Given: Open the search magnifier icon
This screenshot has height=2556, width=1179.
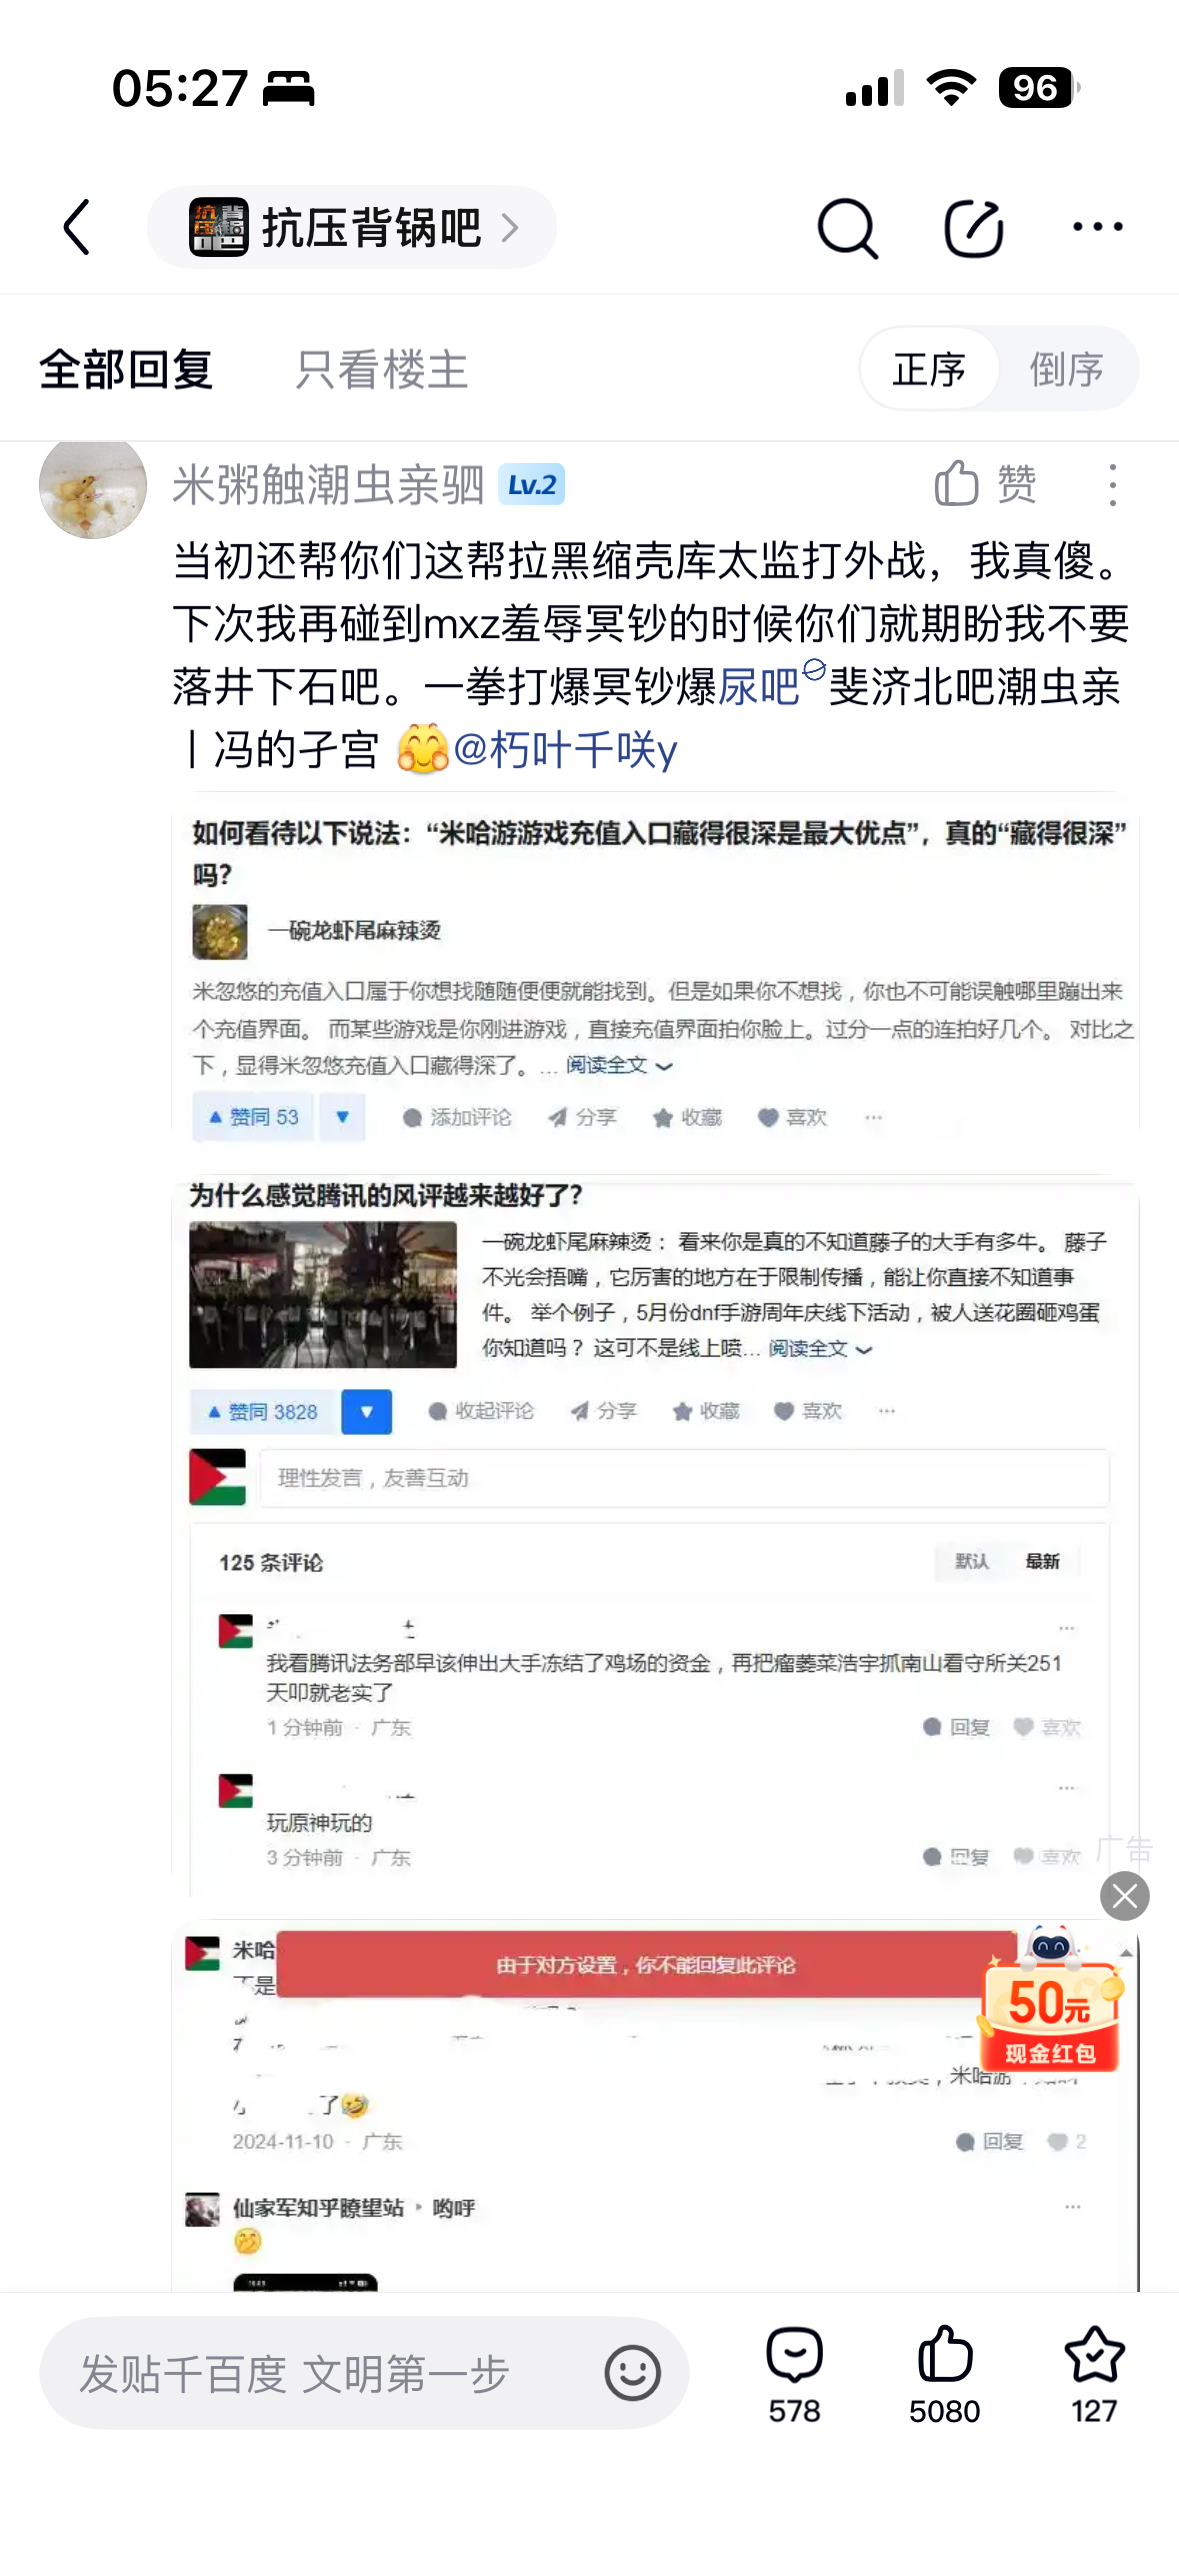Looking at the screenshot, I should coord(847,228).
